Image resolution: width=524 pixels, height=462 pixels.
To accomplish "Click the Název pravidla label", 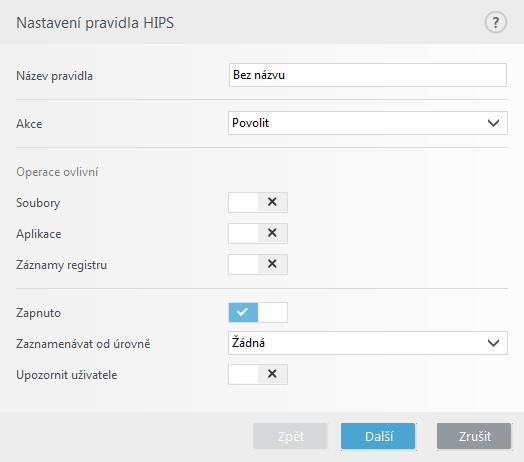I will tap(54, 76).
